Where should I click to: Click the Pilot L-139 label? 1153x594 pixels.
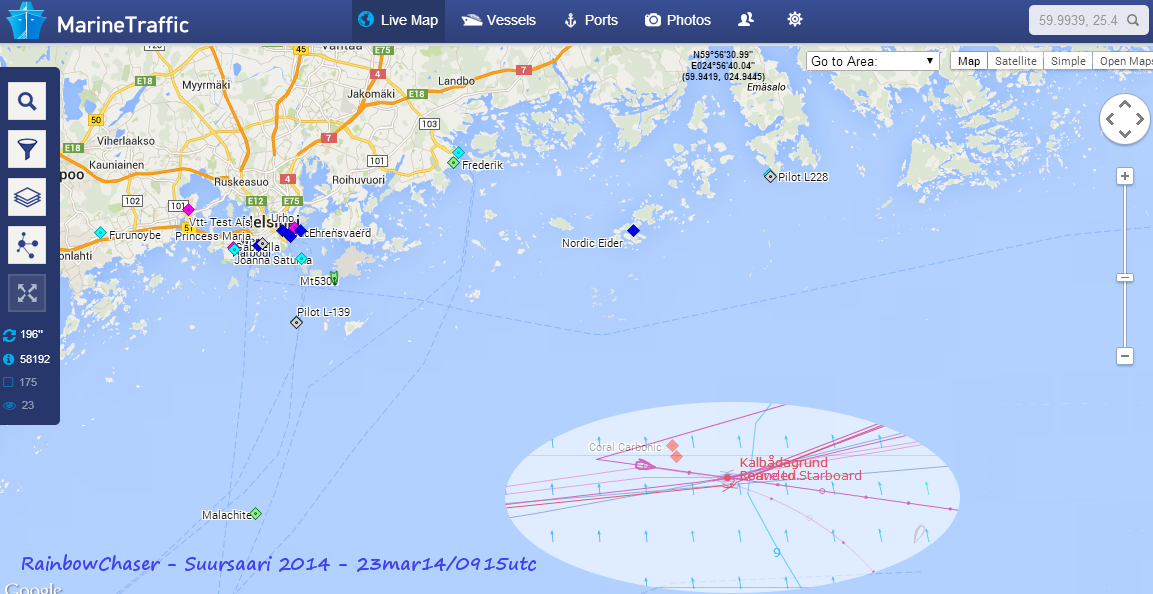[x=324, y=312]
